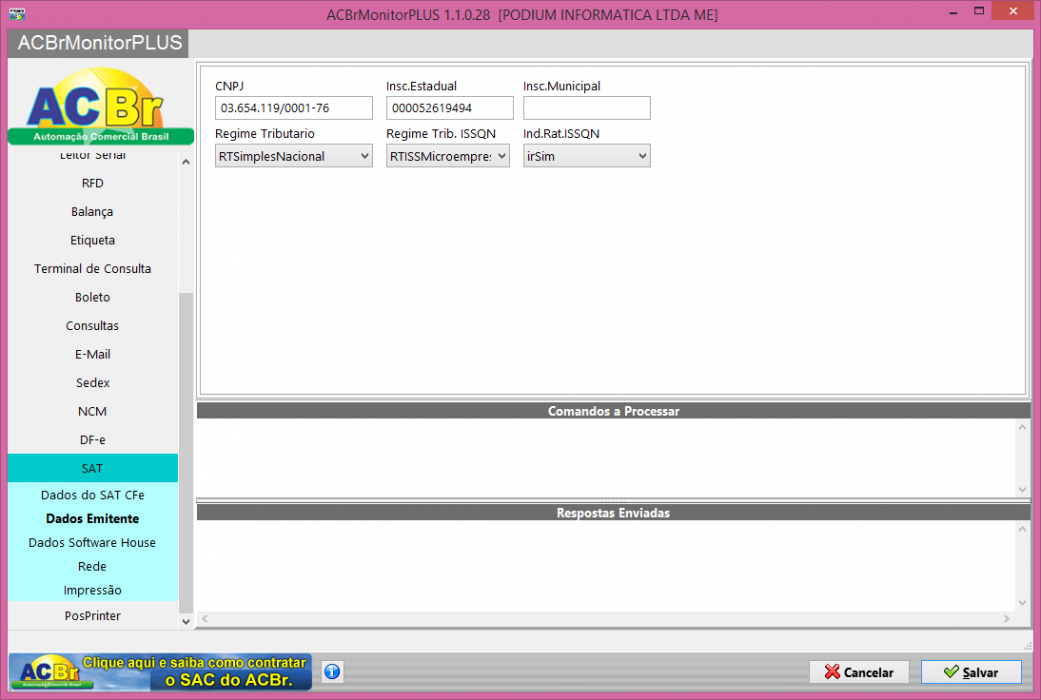Select RFD in the sidebar
The width and height of the screenshot is (1041, 700).
point(93,183)
